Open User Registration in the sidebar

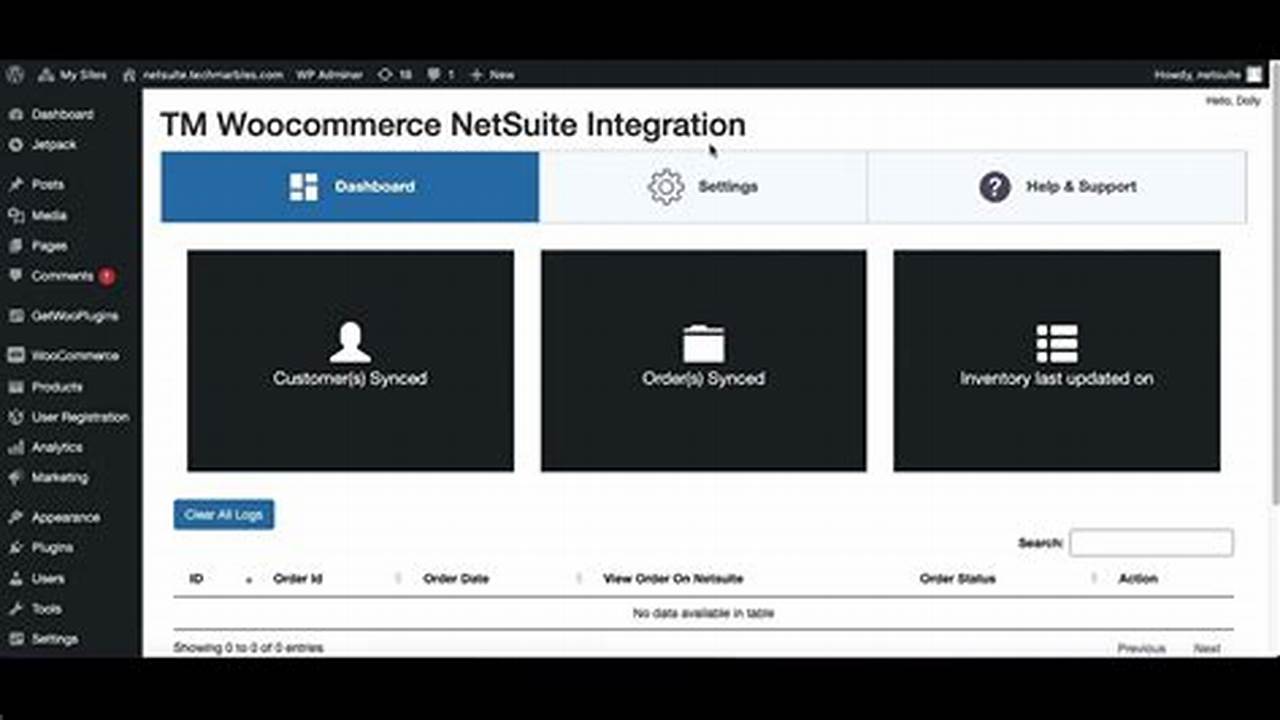coord(70,417)
